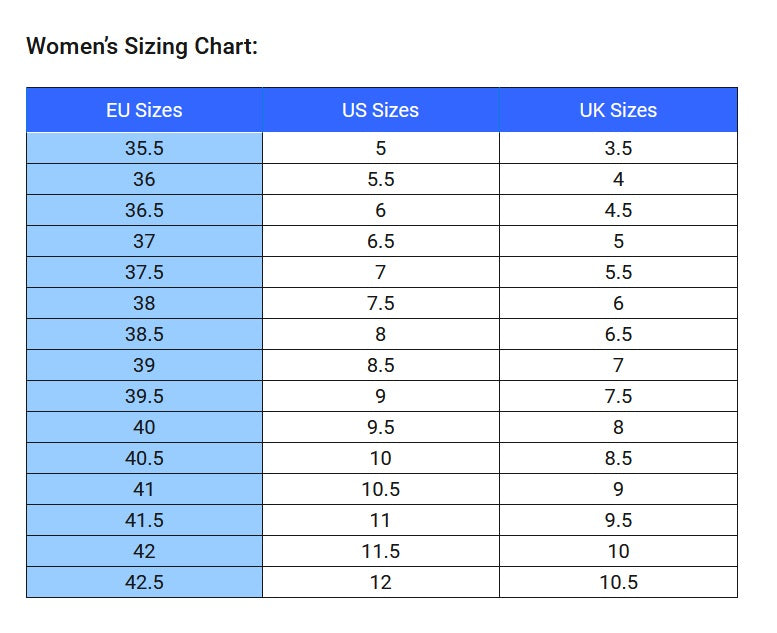The image size is (777, 633).
Task: Choose the UK size 10.5 cell
Action: tap(618, 582)
